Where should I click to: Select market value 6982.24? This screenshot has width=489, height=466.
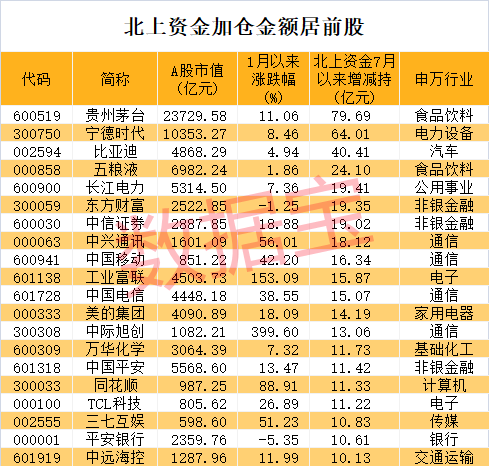[199, 170]
